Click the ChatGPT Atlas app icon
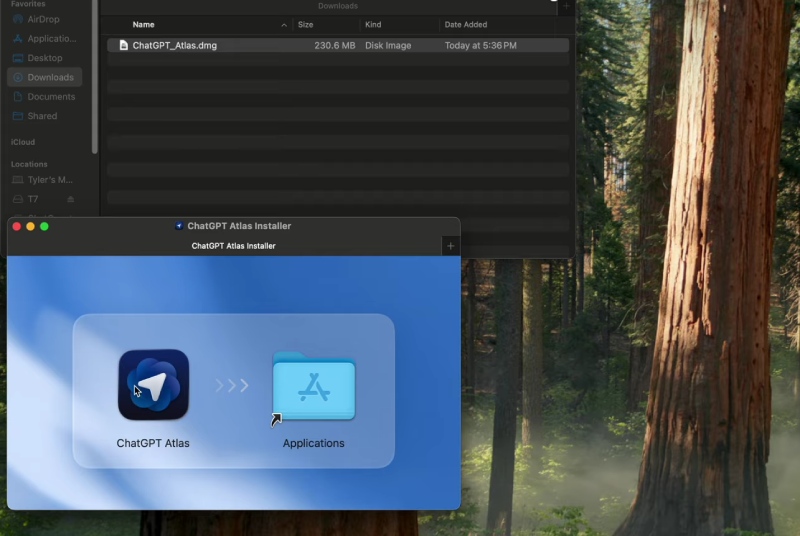The image size is (800, 536). click(153, 385)
